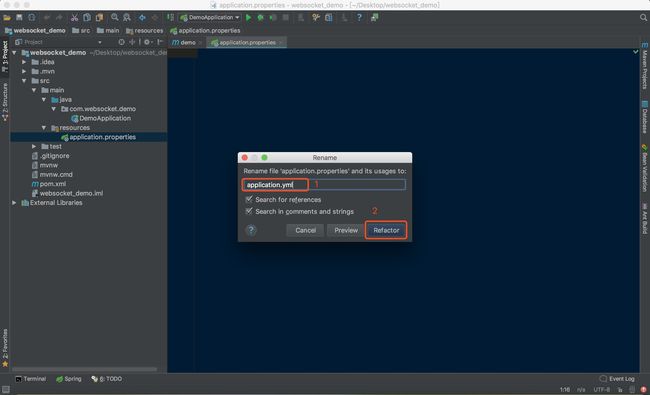The height and width of the screenshot is (395, 650).
Task: Click the Synchronize toolbar icon
Action: (32, 18)
